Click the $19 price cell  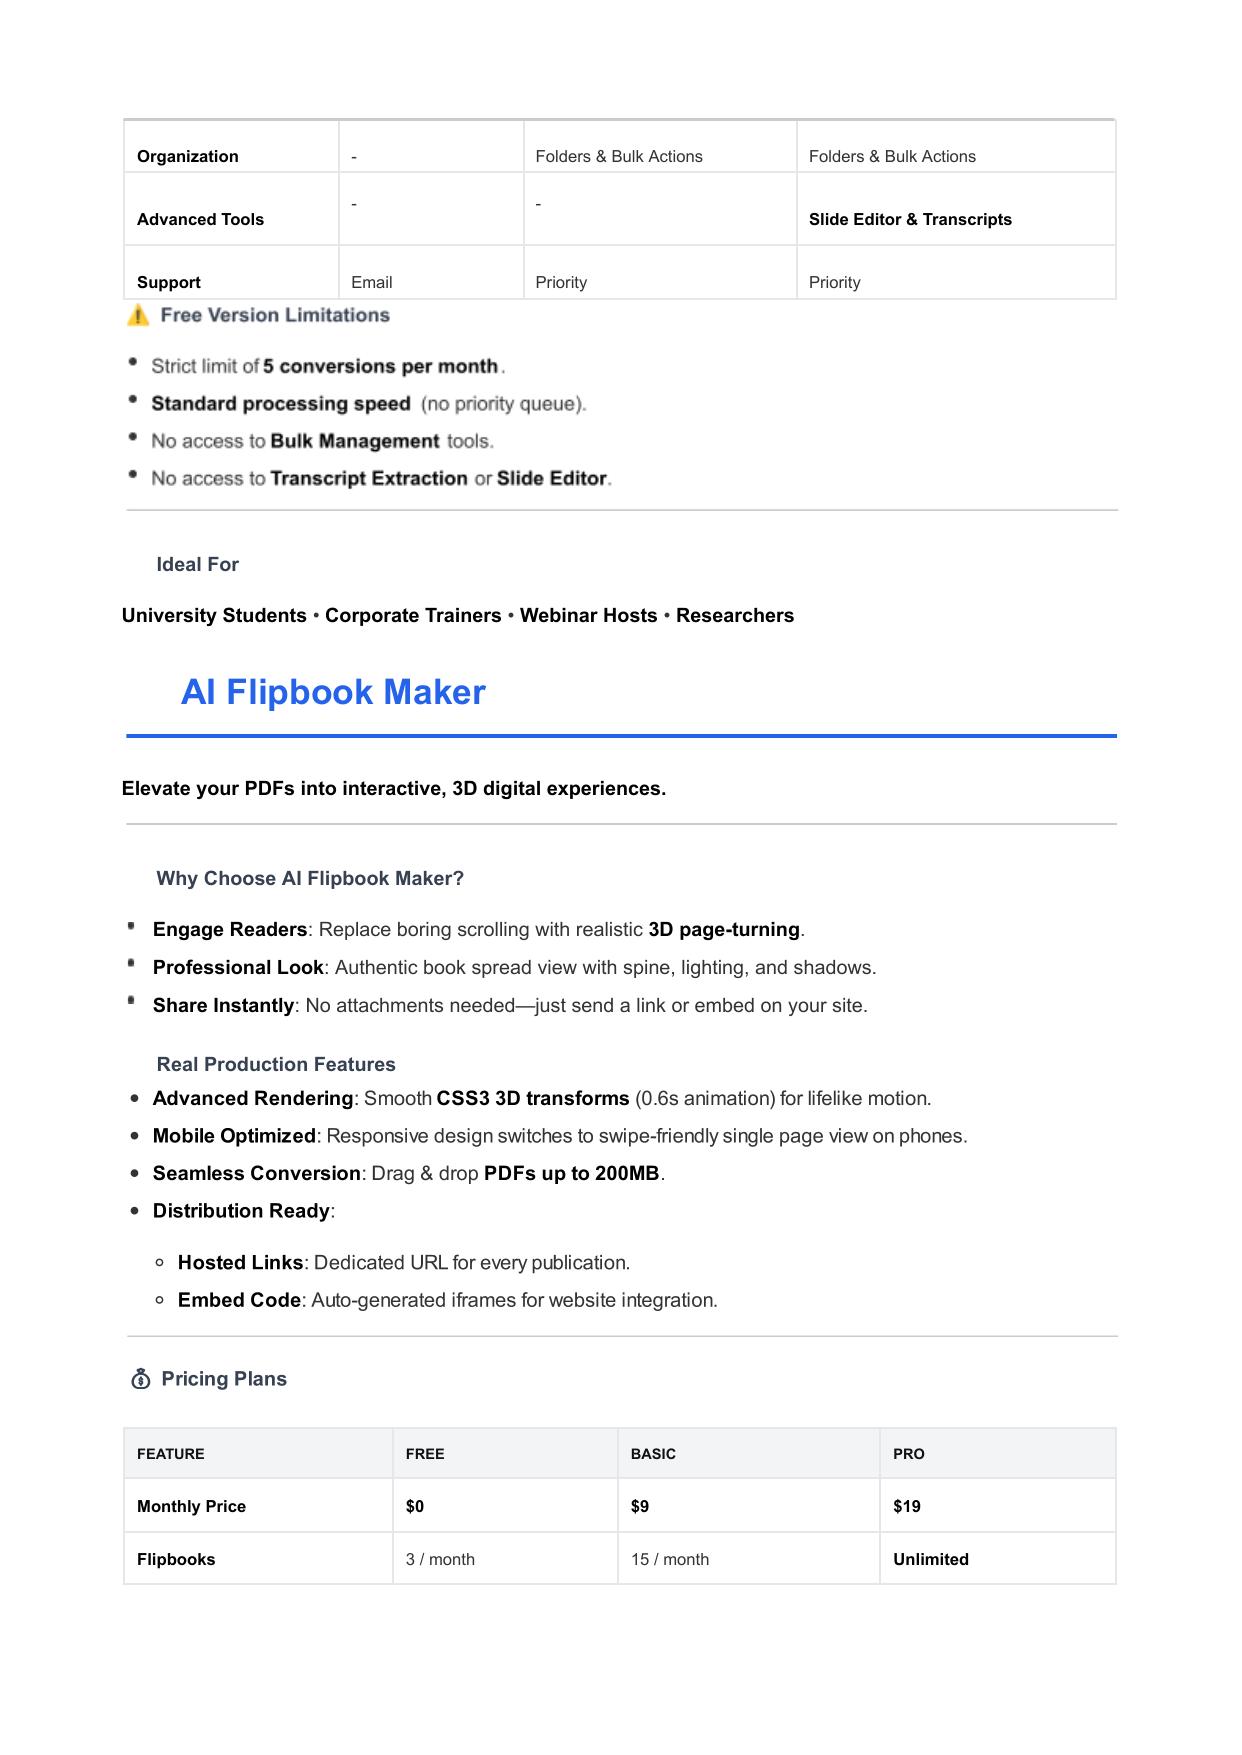907,1506
